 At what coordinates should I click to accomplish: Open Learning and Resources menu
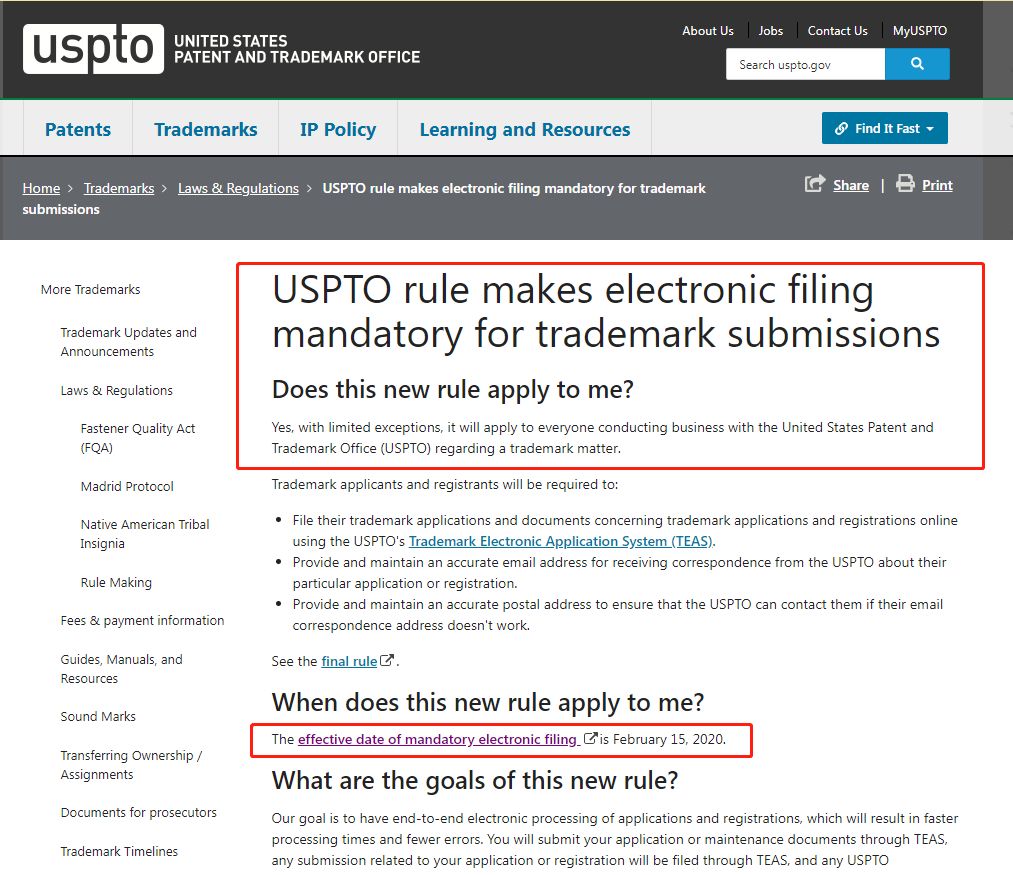point(524,129)
